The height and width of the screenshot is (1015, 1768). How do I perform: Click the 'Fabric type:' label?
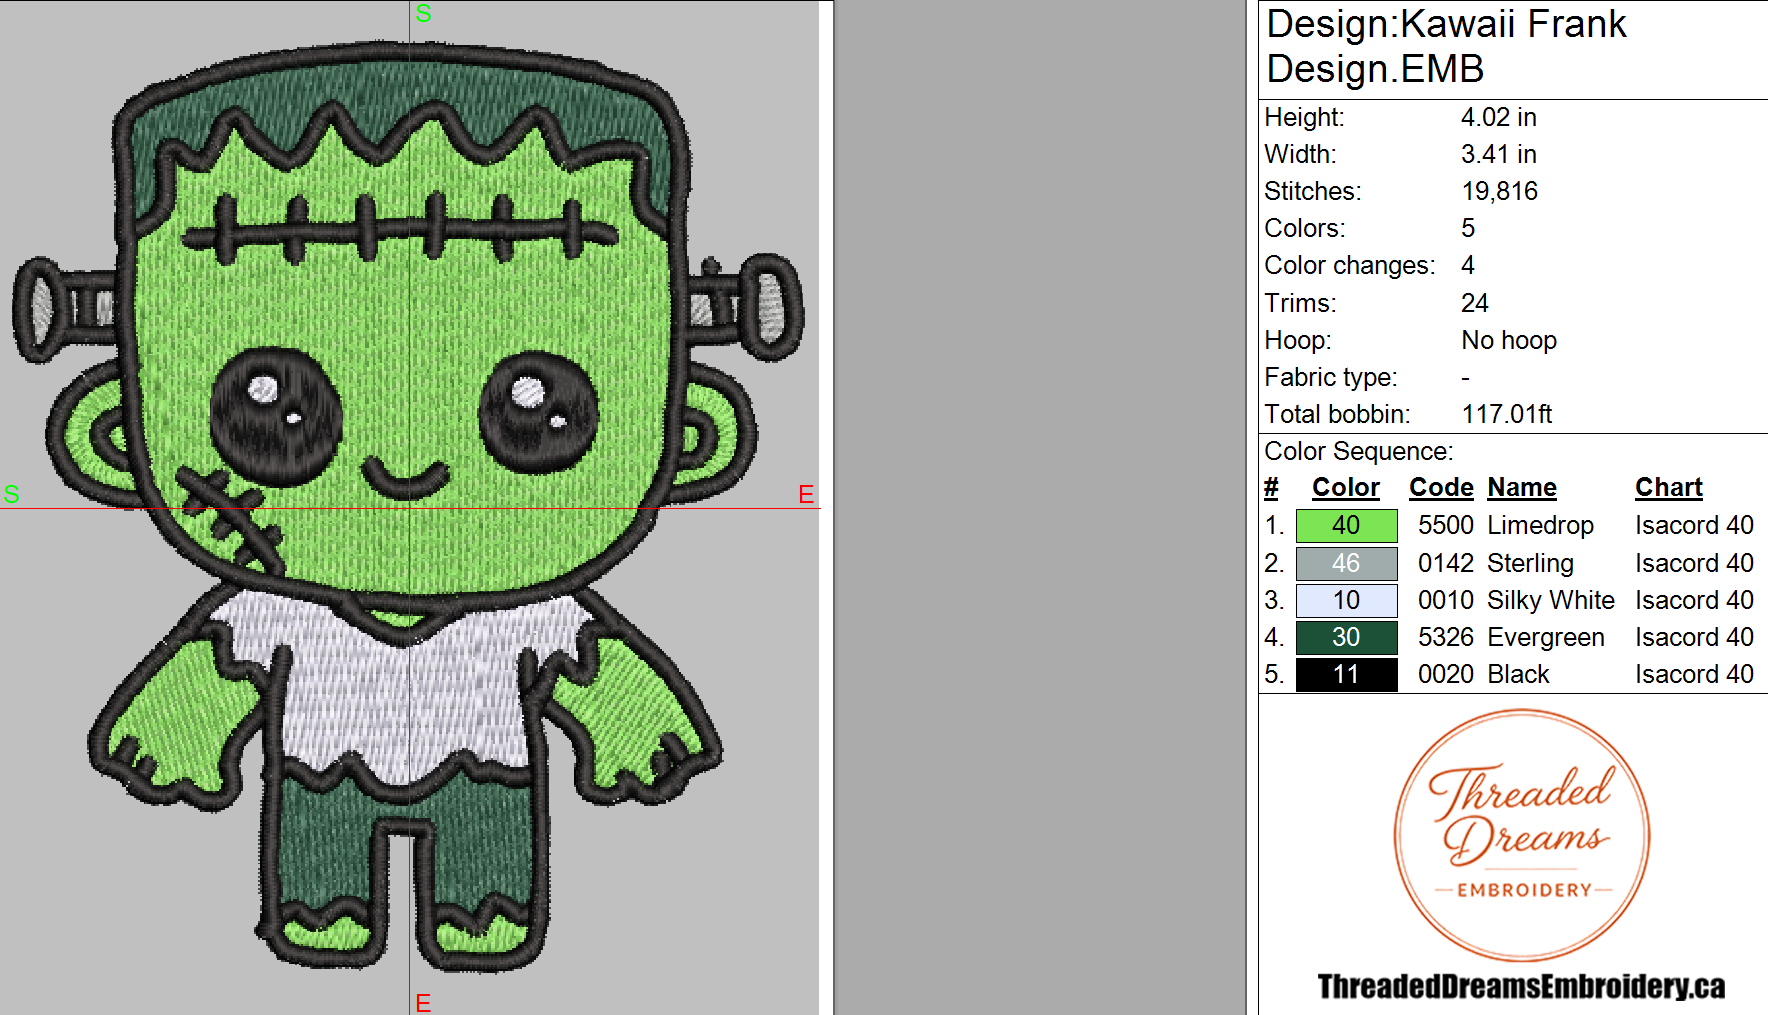1330,378
